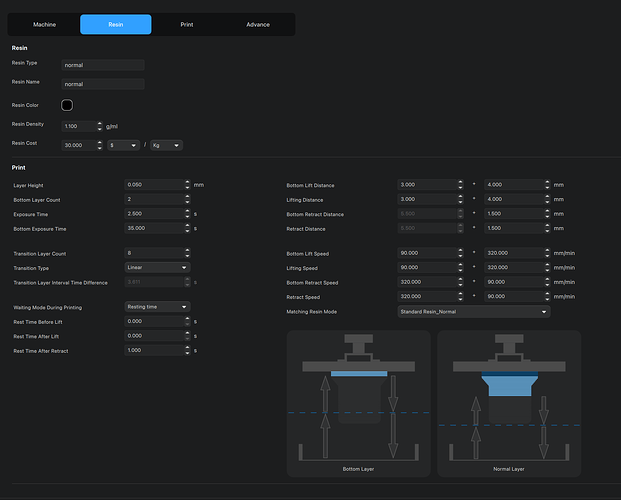Adjust Bottom Lift Speed 90.000 stepper
621x500 pixels.
coord(460,253)
